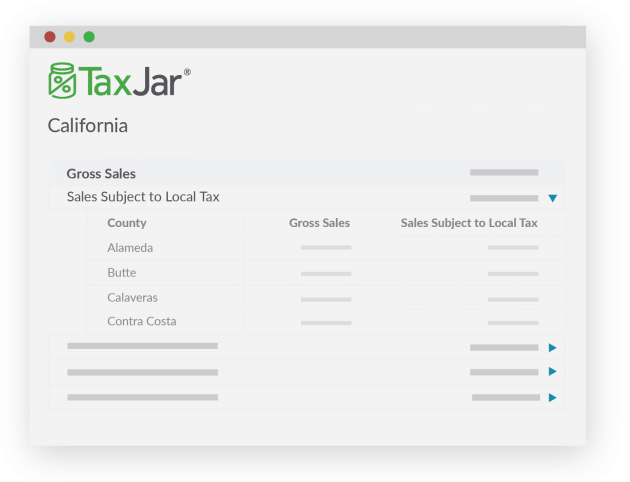Click the County column header
Screen dimensions: 630x482
click(127, 223)
